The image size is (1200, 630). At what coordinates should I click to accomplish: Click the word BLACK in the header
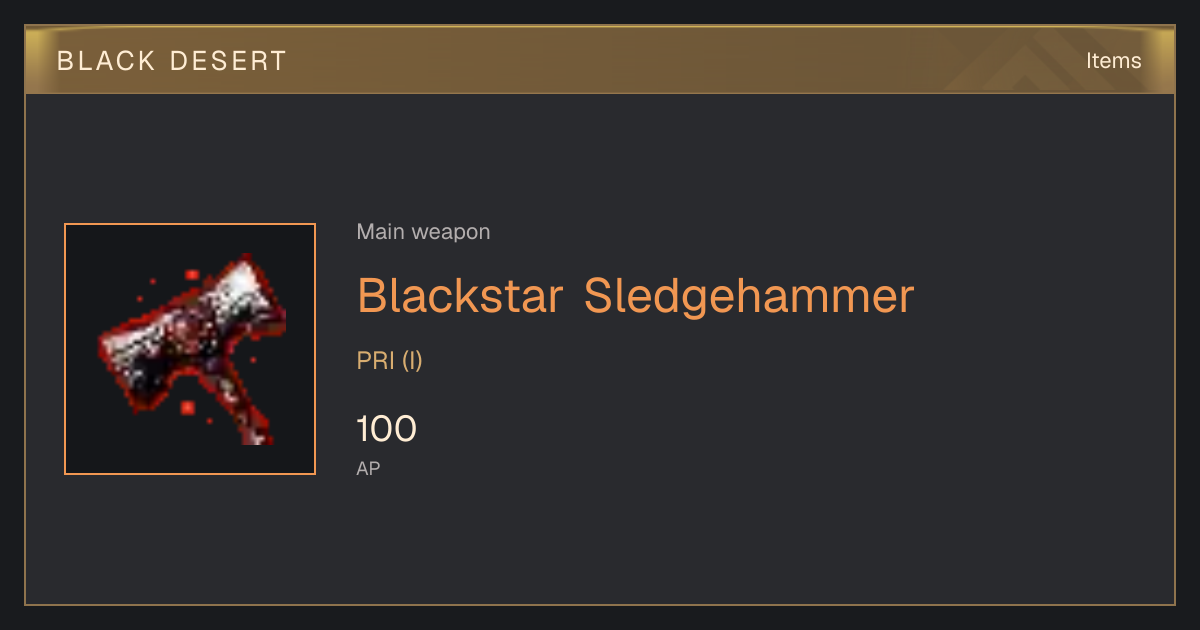pos(107,61)
